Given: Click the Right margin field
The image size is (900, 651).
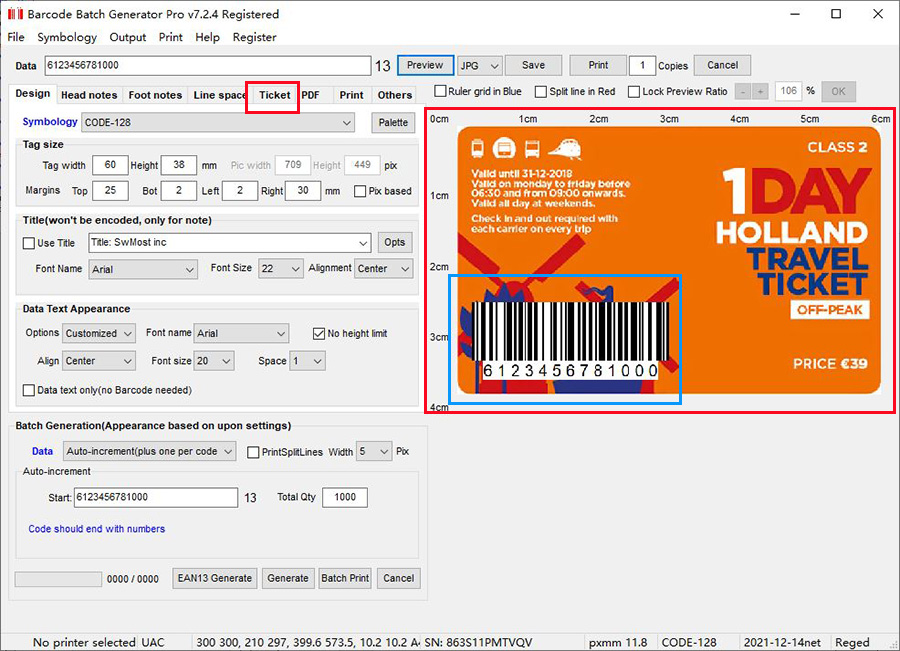Looking at the screenshot, I should pyautogui.click(x=302, y=191).
